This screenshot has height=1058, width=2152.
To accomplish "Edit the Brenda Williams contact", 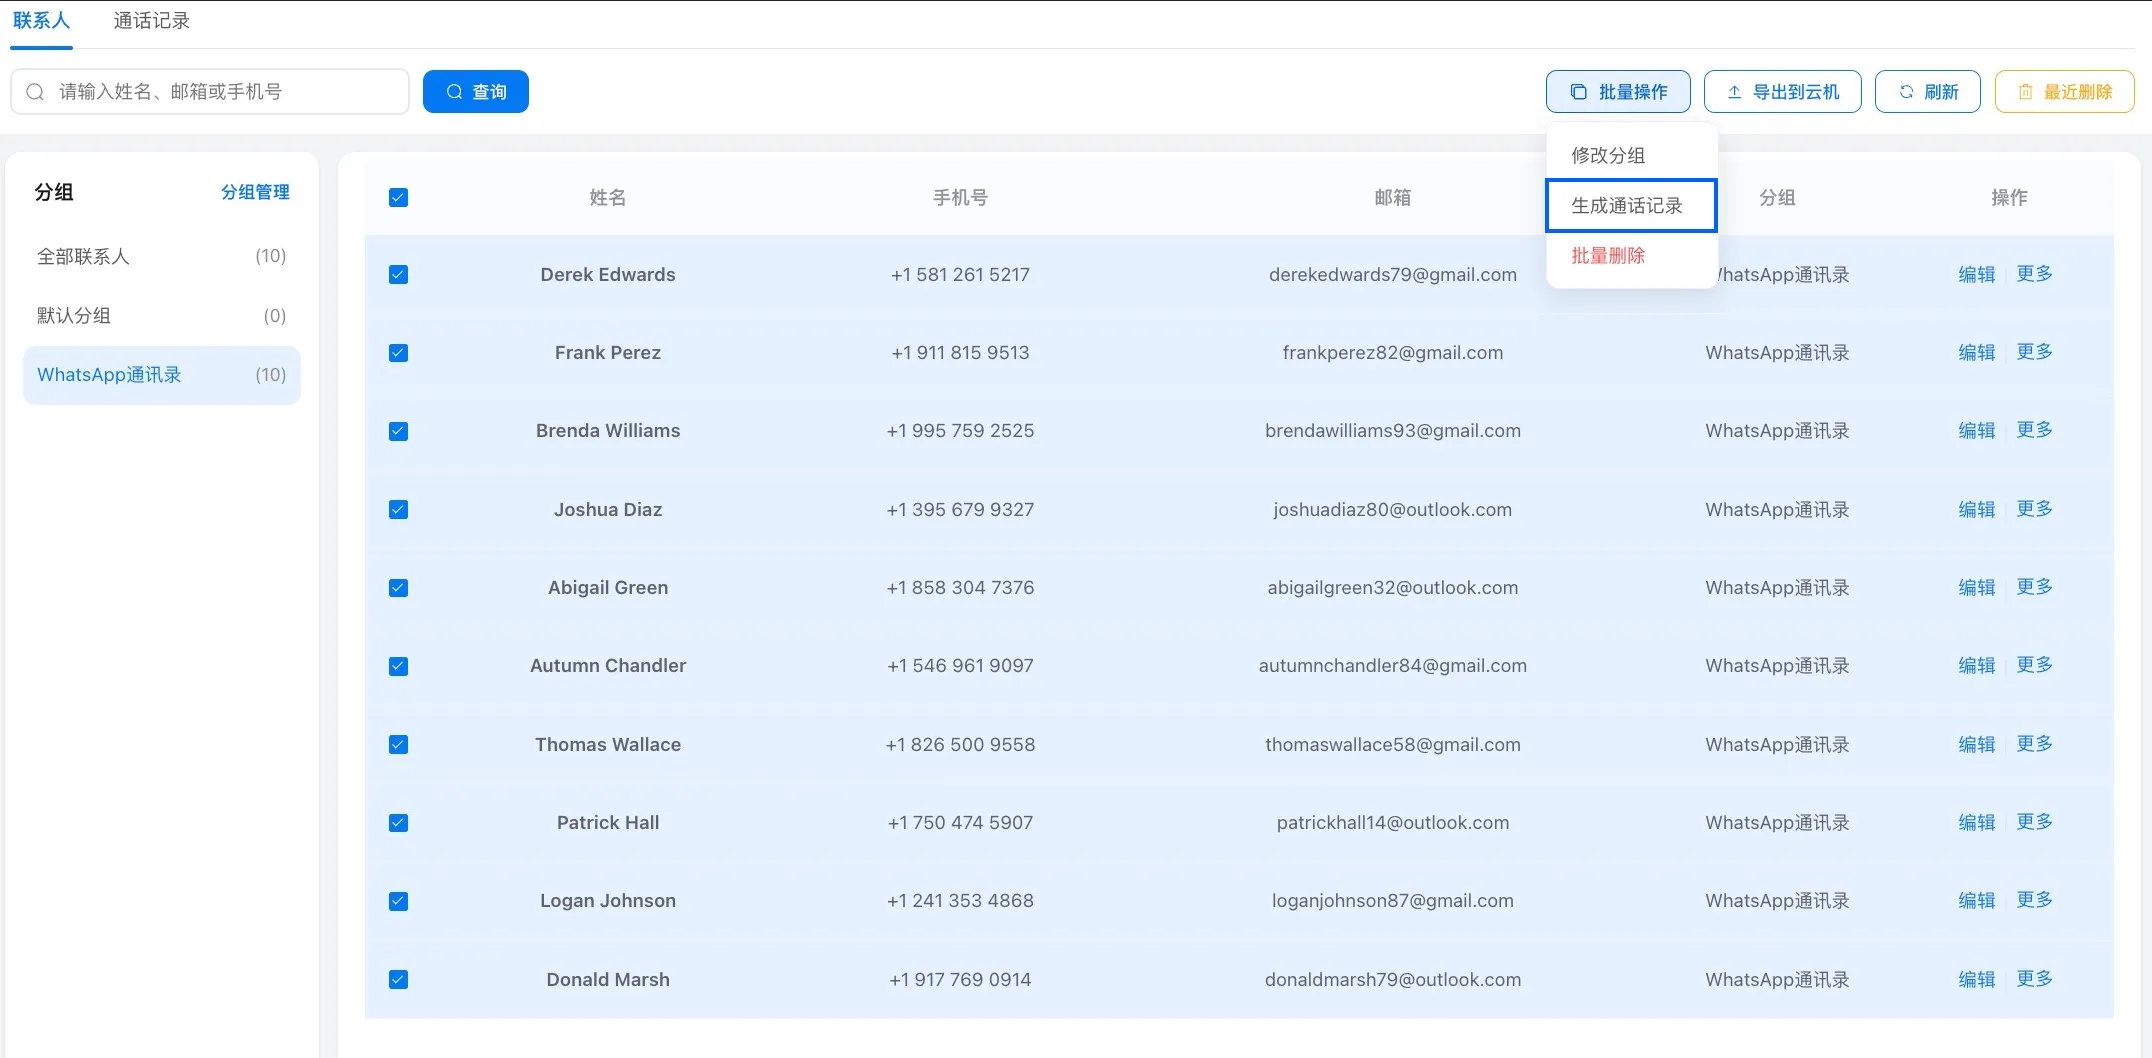I will coord(1977,431).
